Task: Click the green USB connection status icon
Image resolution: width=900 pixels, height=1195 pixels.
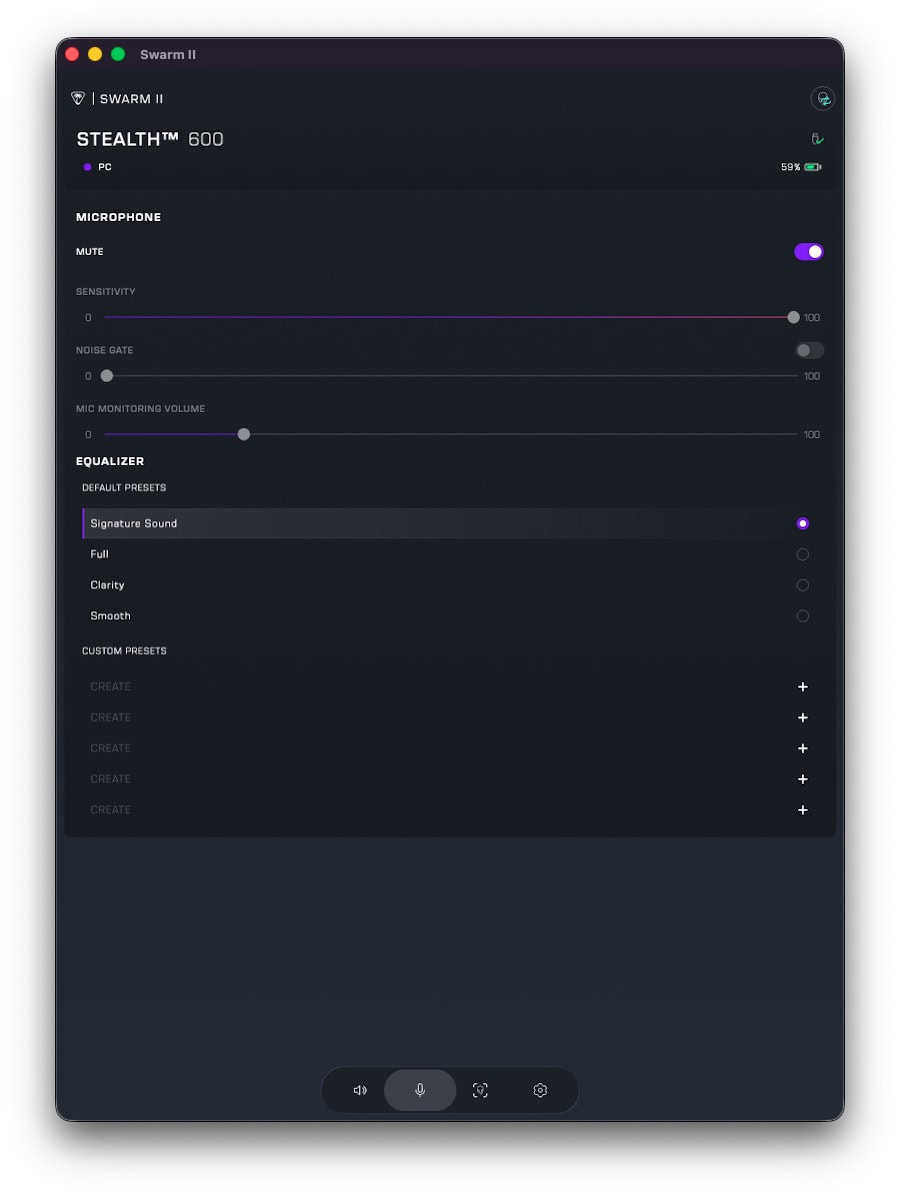Action: pyautogui.click(x=817, y=139)
